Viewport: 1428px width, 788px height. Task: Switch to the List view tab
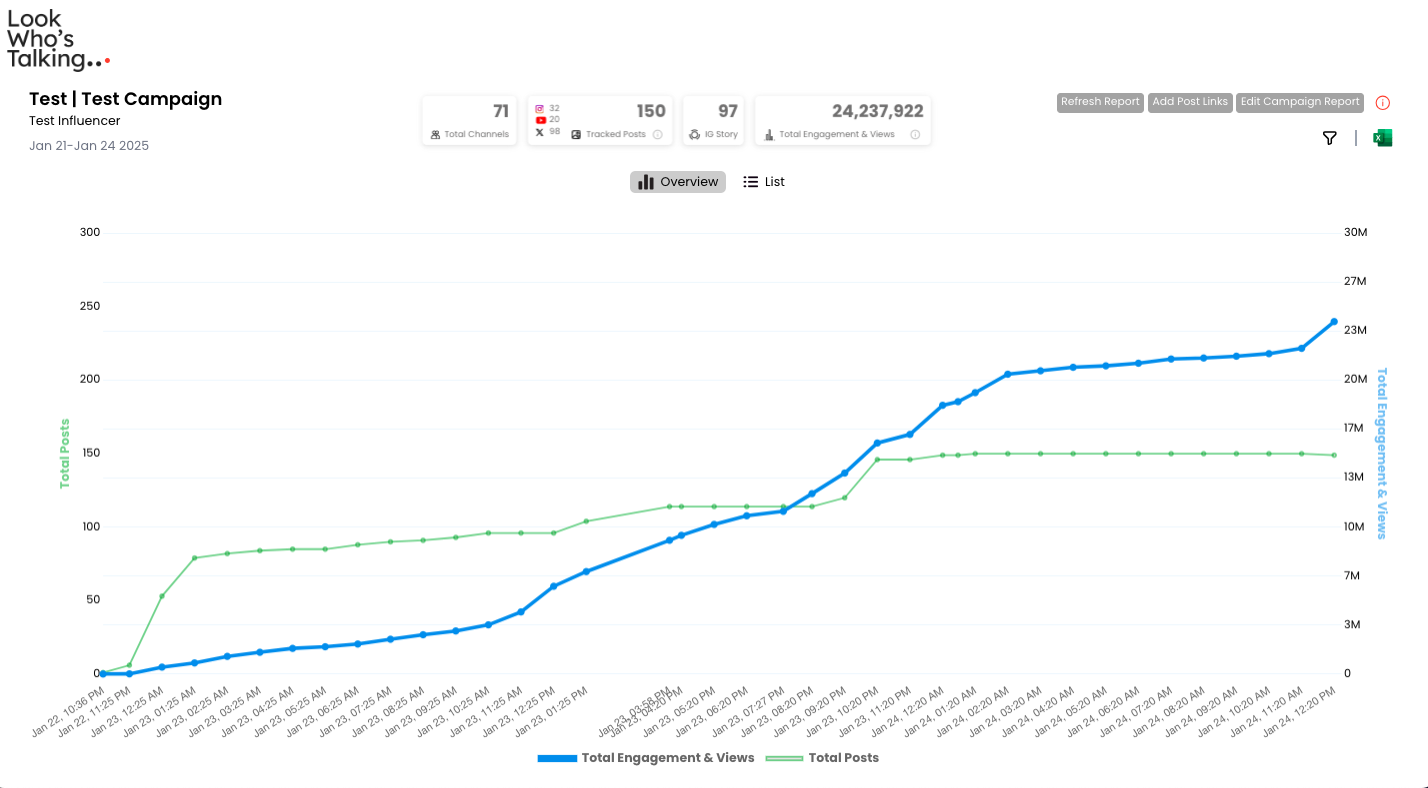(x=764, y=182)
